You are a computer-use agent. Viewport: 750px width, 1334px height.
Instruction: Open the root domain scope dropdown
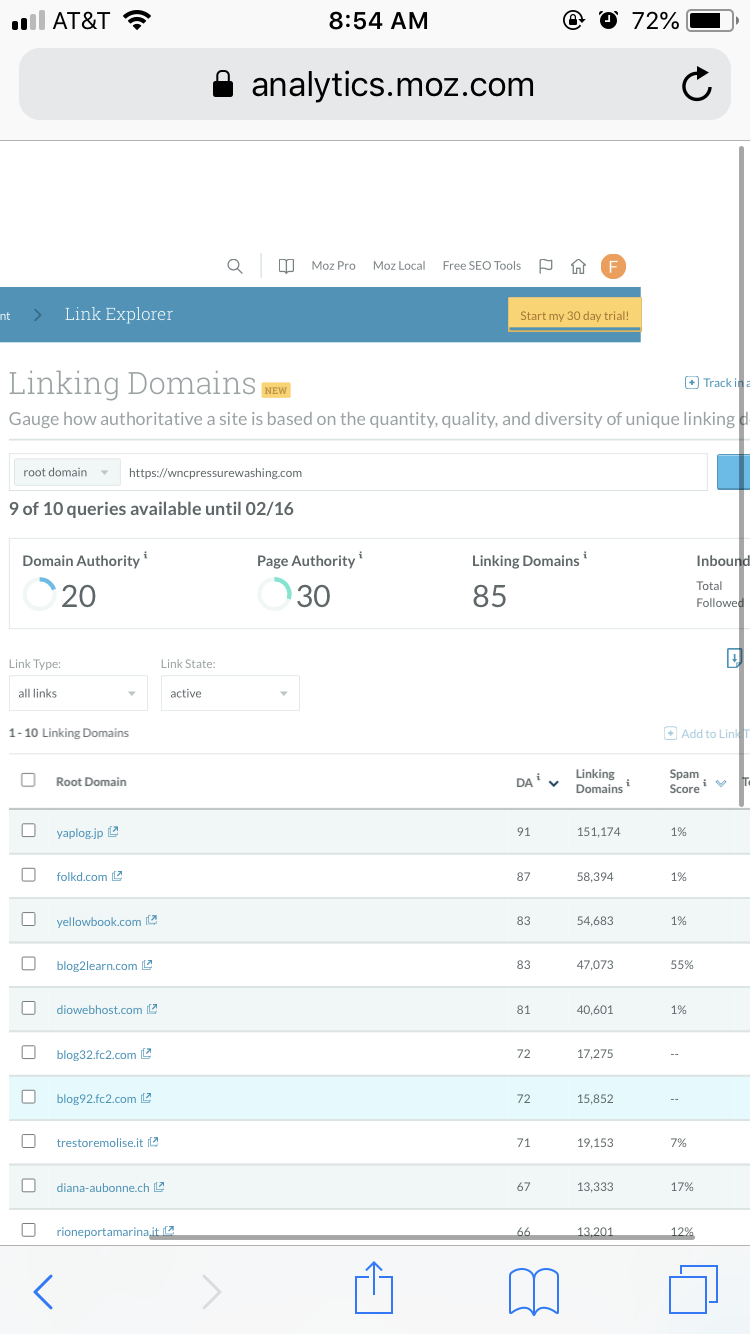67,472
